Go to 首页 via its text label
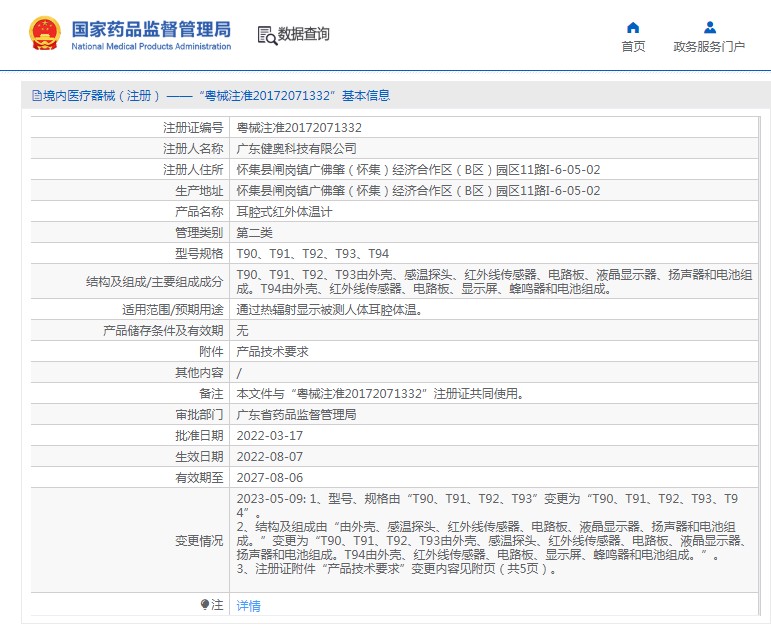This screenshot has height=632, width=771. [x=632, y=47]
